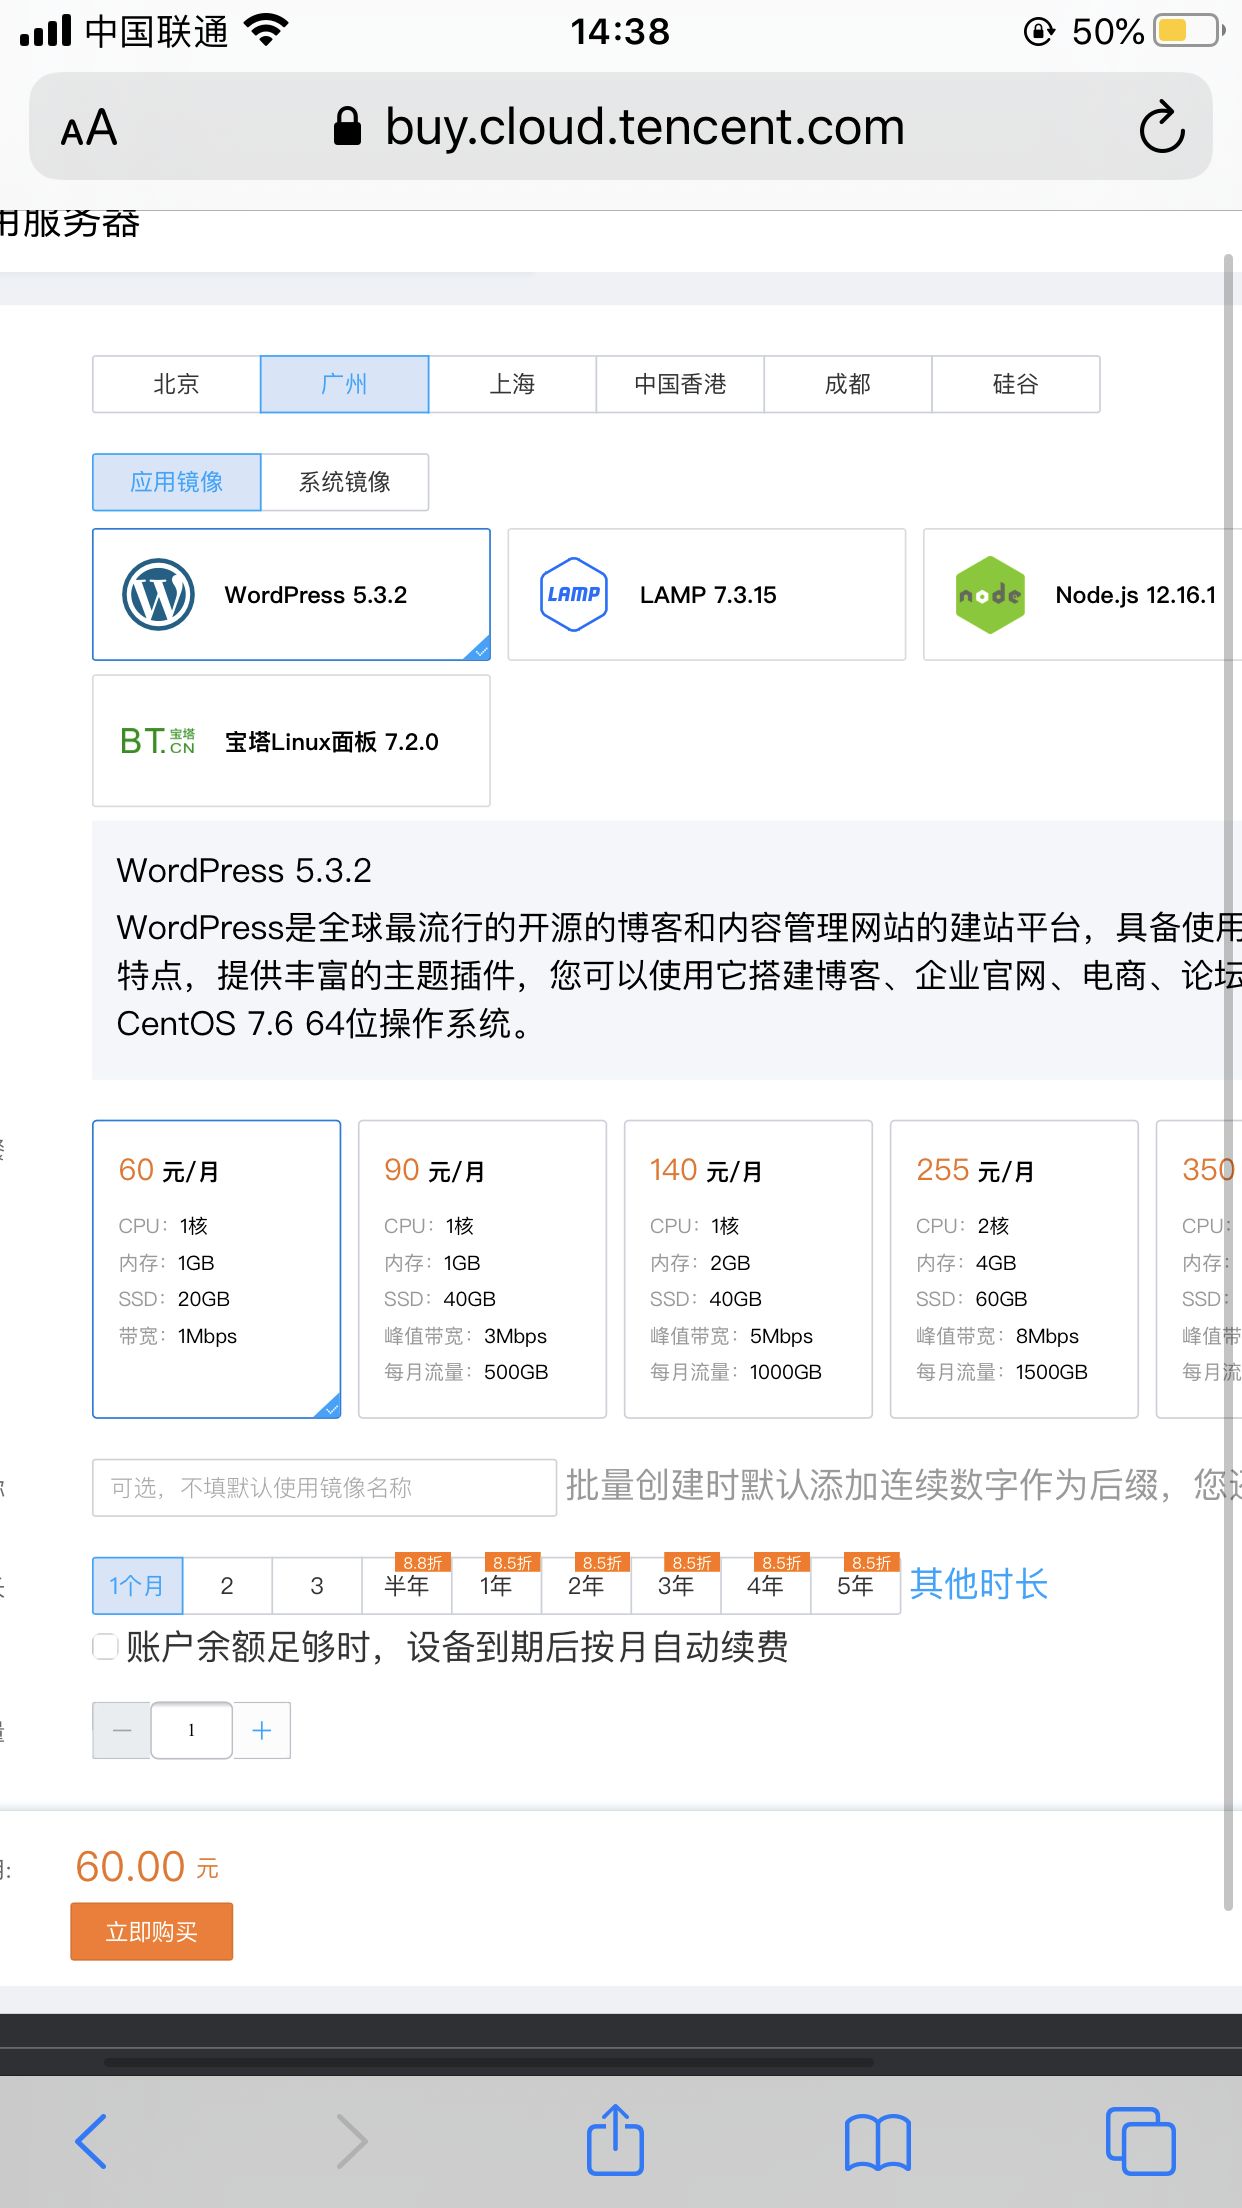Tap the Wi-Fi status icon
1242x2208 pixels.
266,30
